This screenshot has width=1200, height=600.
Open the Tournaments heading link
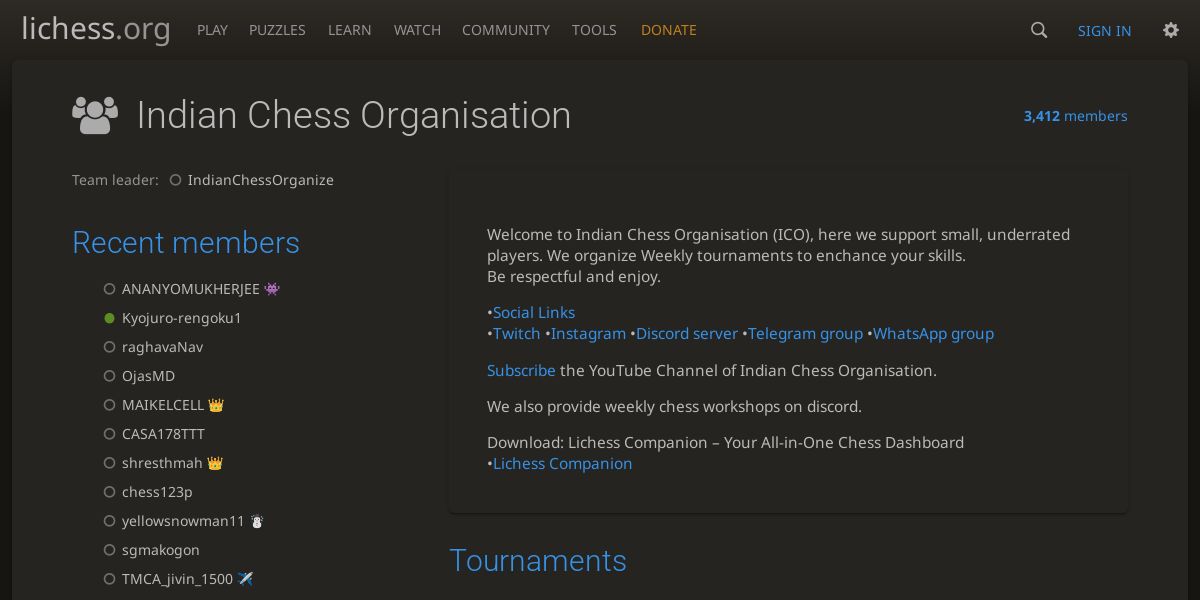click(538, 561)
